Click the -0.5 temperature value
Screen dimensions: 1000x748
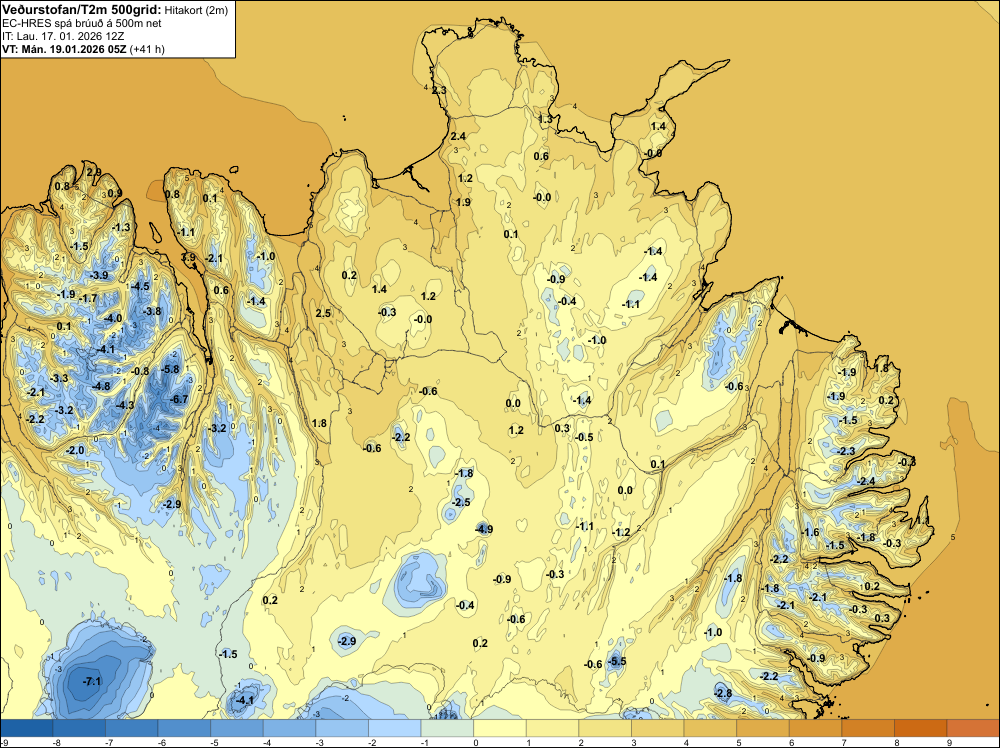pyautogui.click(x=584, y=437)
